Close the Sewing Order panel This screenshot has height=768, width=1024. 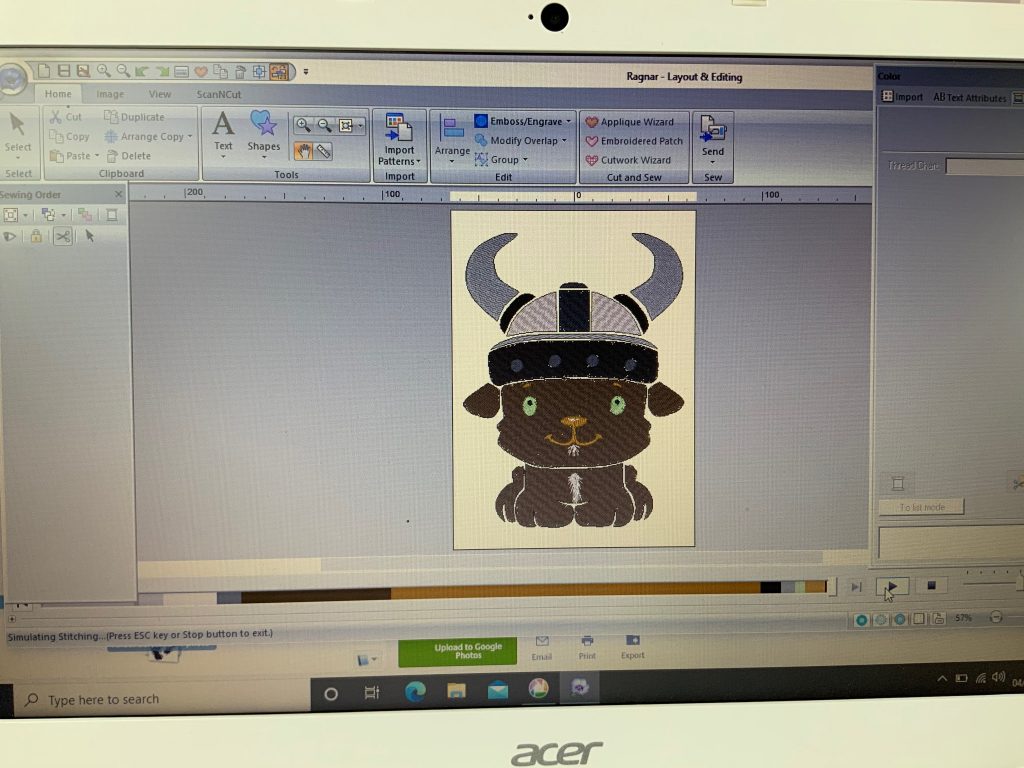[118, 194]
